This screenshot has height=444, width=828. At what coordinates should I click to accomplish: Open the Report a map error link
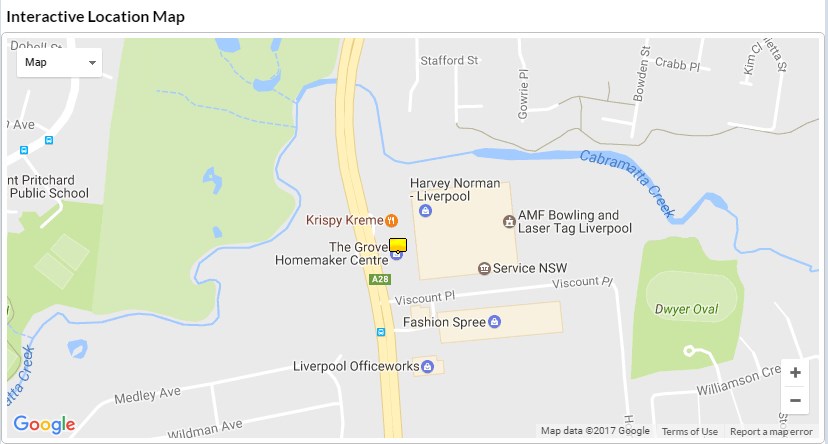click(x=771, y=431)
